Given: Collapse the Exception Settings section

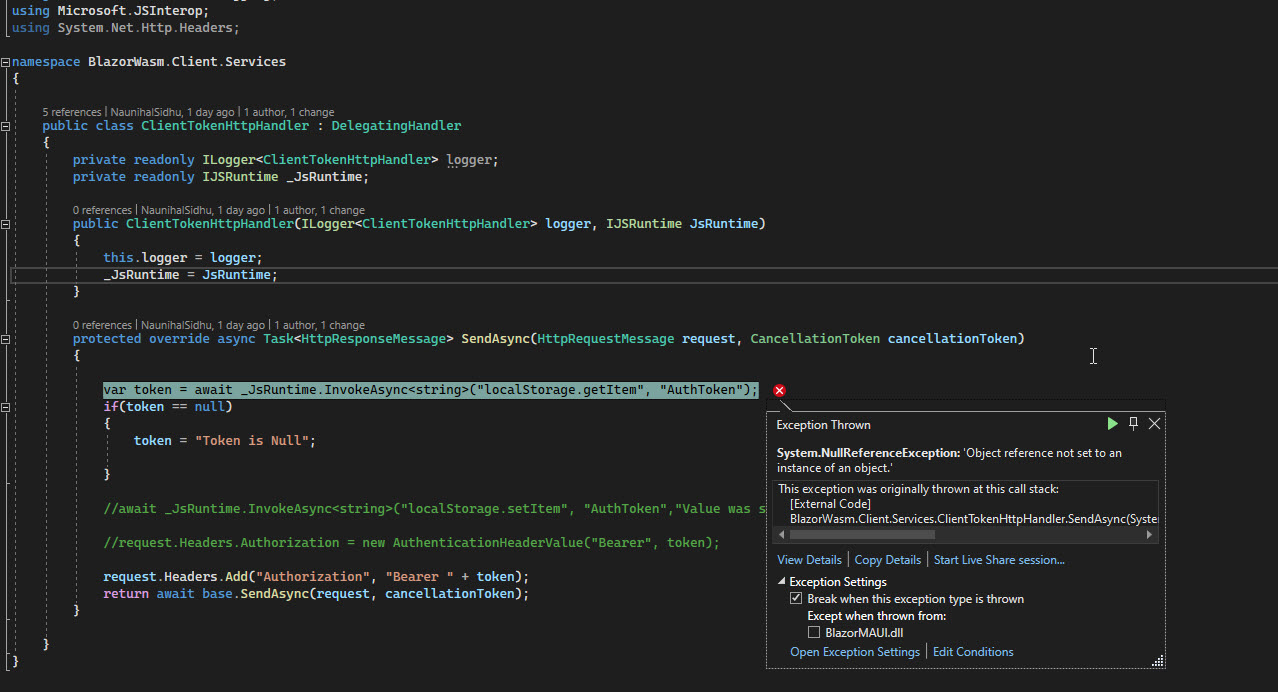Looking at the screenshot, I should coord(783,581).
